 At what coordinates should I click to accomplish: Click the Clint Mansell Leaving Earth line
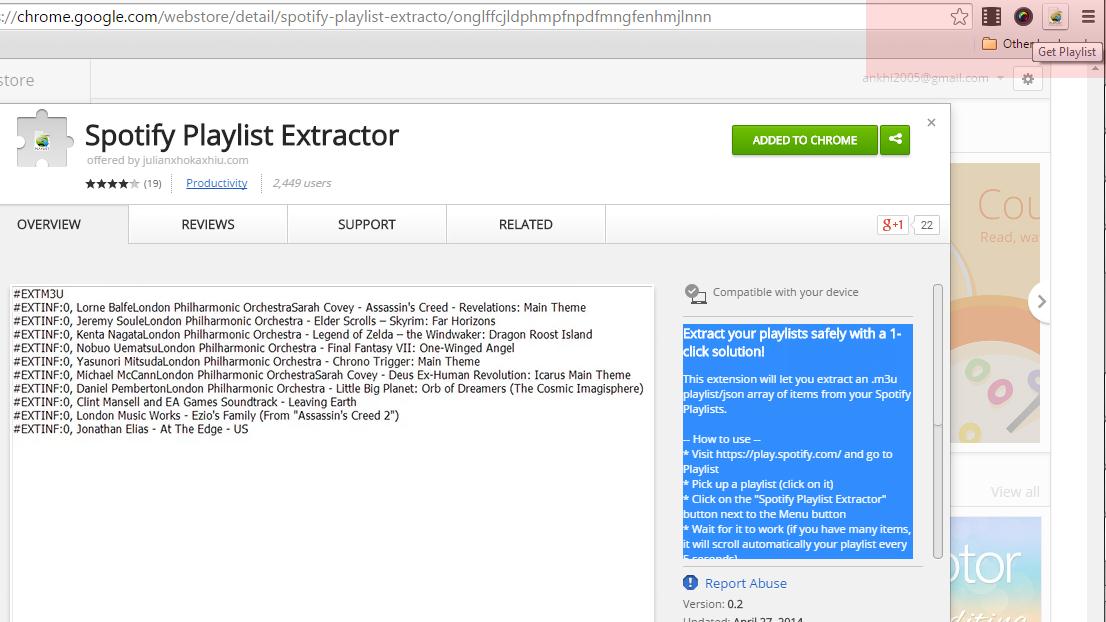click(185, 402)
